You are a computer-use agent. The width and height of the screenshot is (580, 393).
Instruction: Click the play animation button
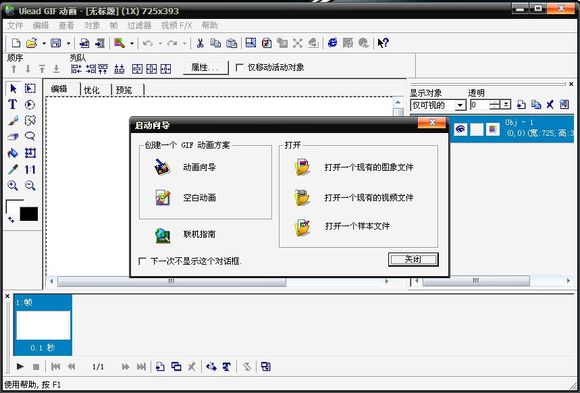20,366
